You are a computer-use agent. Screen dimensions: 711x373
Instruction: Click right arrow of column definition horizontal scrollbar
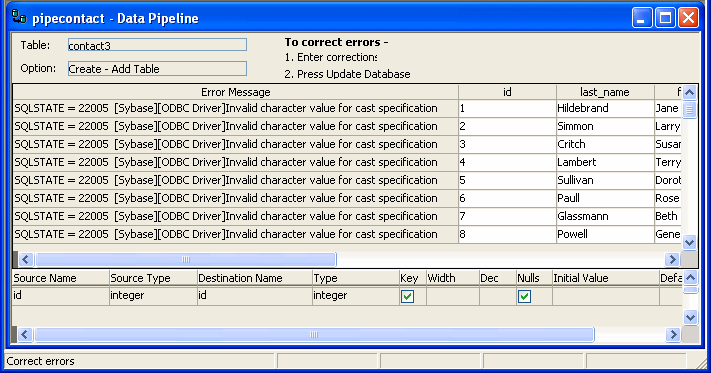(x=673, y=334)
